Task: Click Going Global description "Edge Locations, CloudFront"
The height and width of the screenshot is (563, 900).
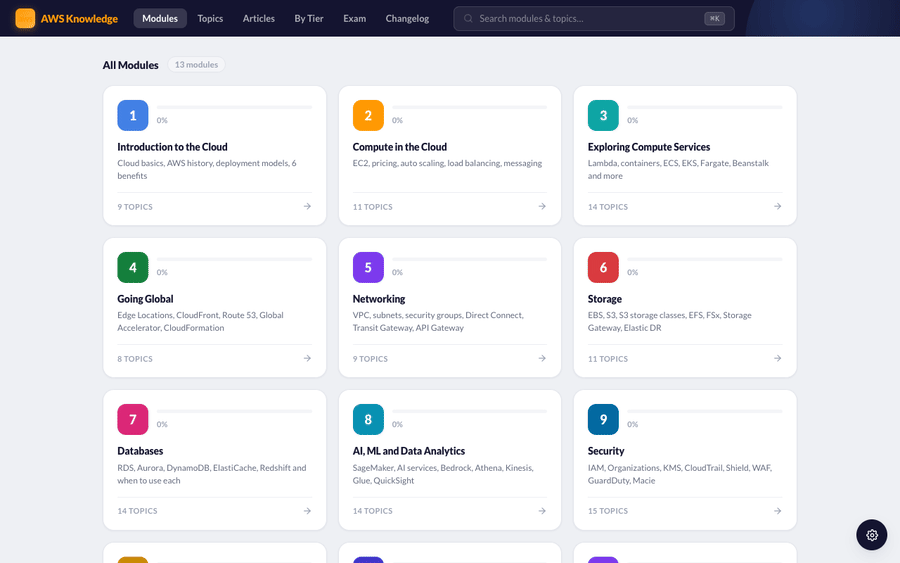Action: click(200, 321)
